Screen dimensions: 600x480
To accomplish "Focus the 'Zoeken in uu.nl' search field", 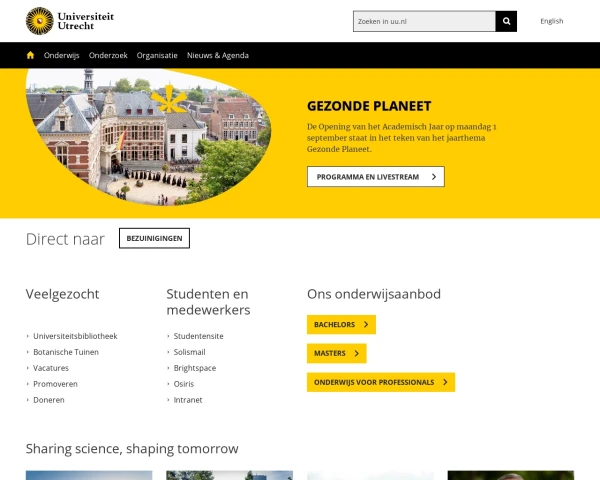I will (x=424, y=21).
